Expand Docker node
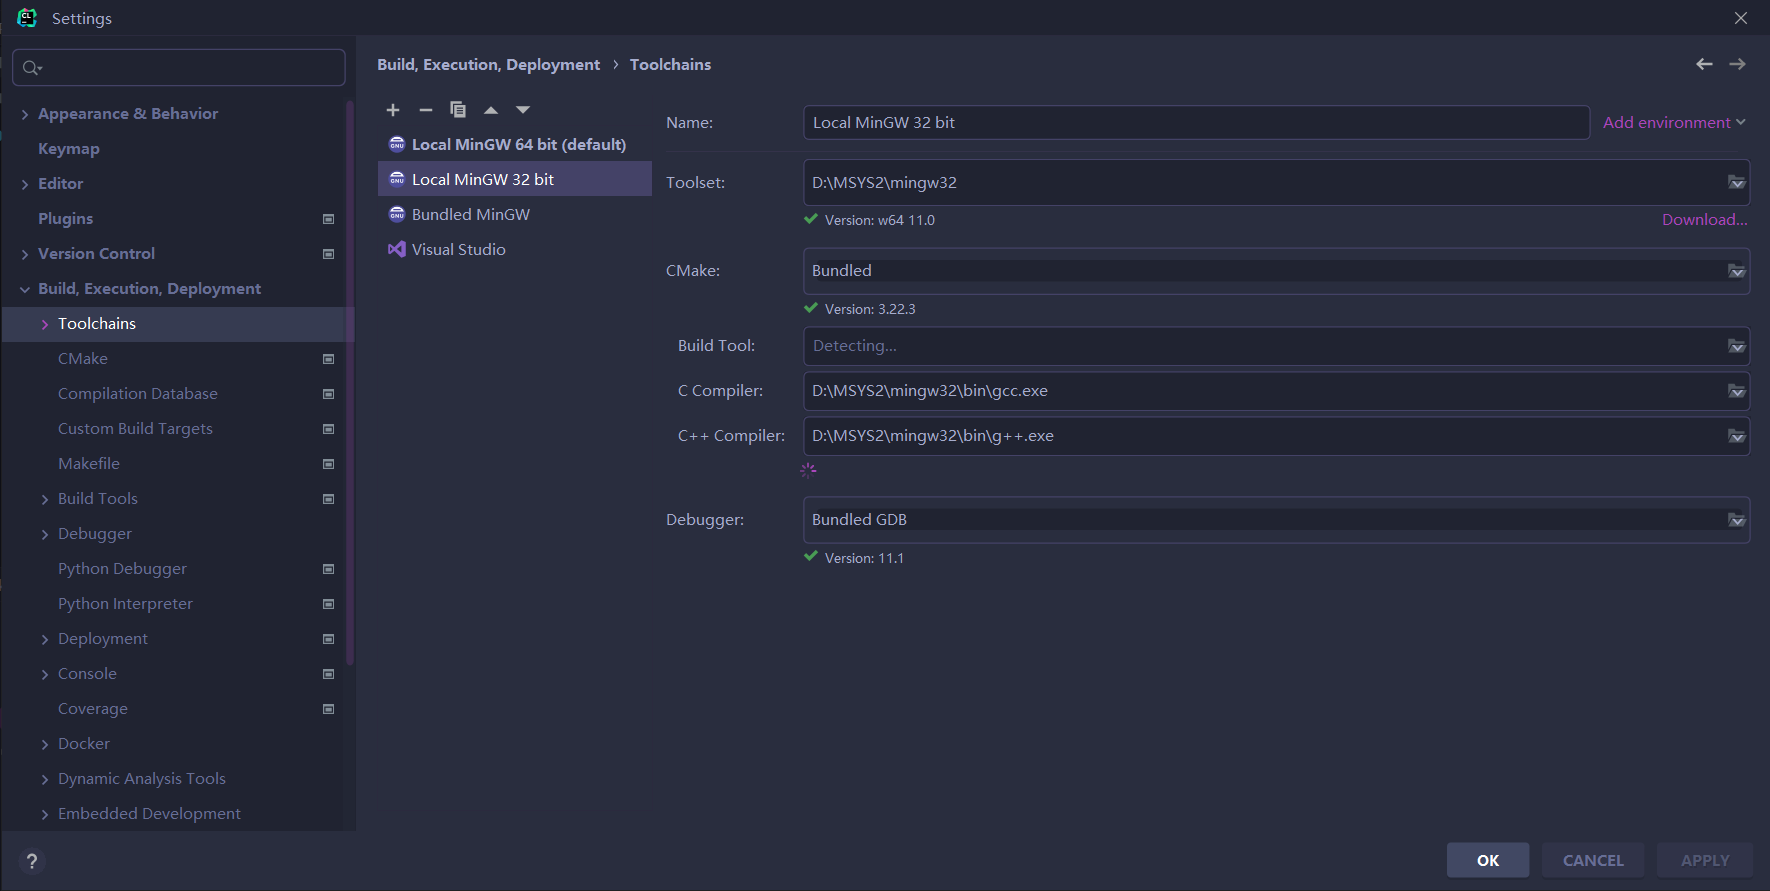The width and height of the screenshot is (1770, 891). [x=45, y=745]
